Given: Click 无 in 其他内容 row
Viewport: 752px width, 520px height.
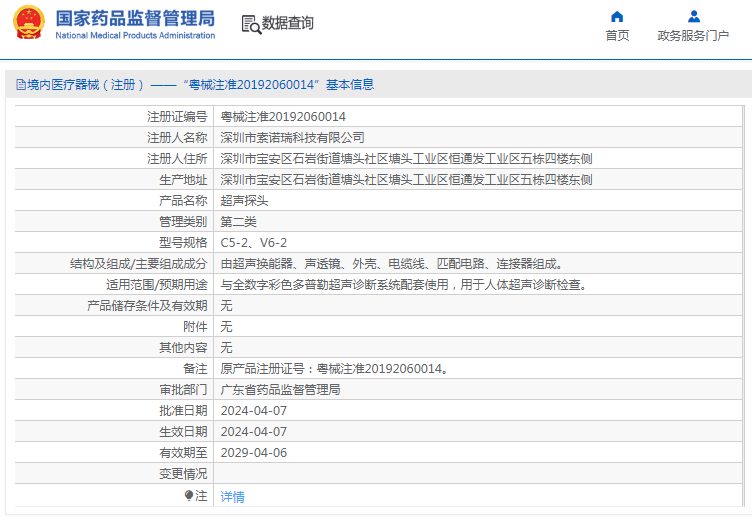Looking at the screenshot, I should click(226, 348).
